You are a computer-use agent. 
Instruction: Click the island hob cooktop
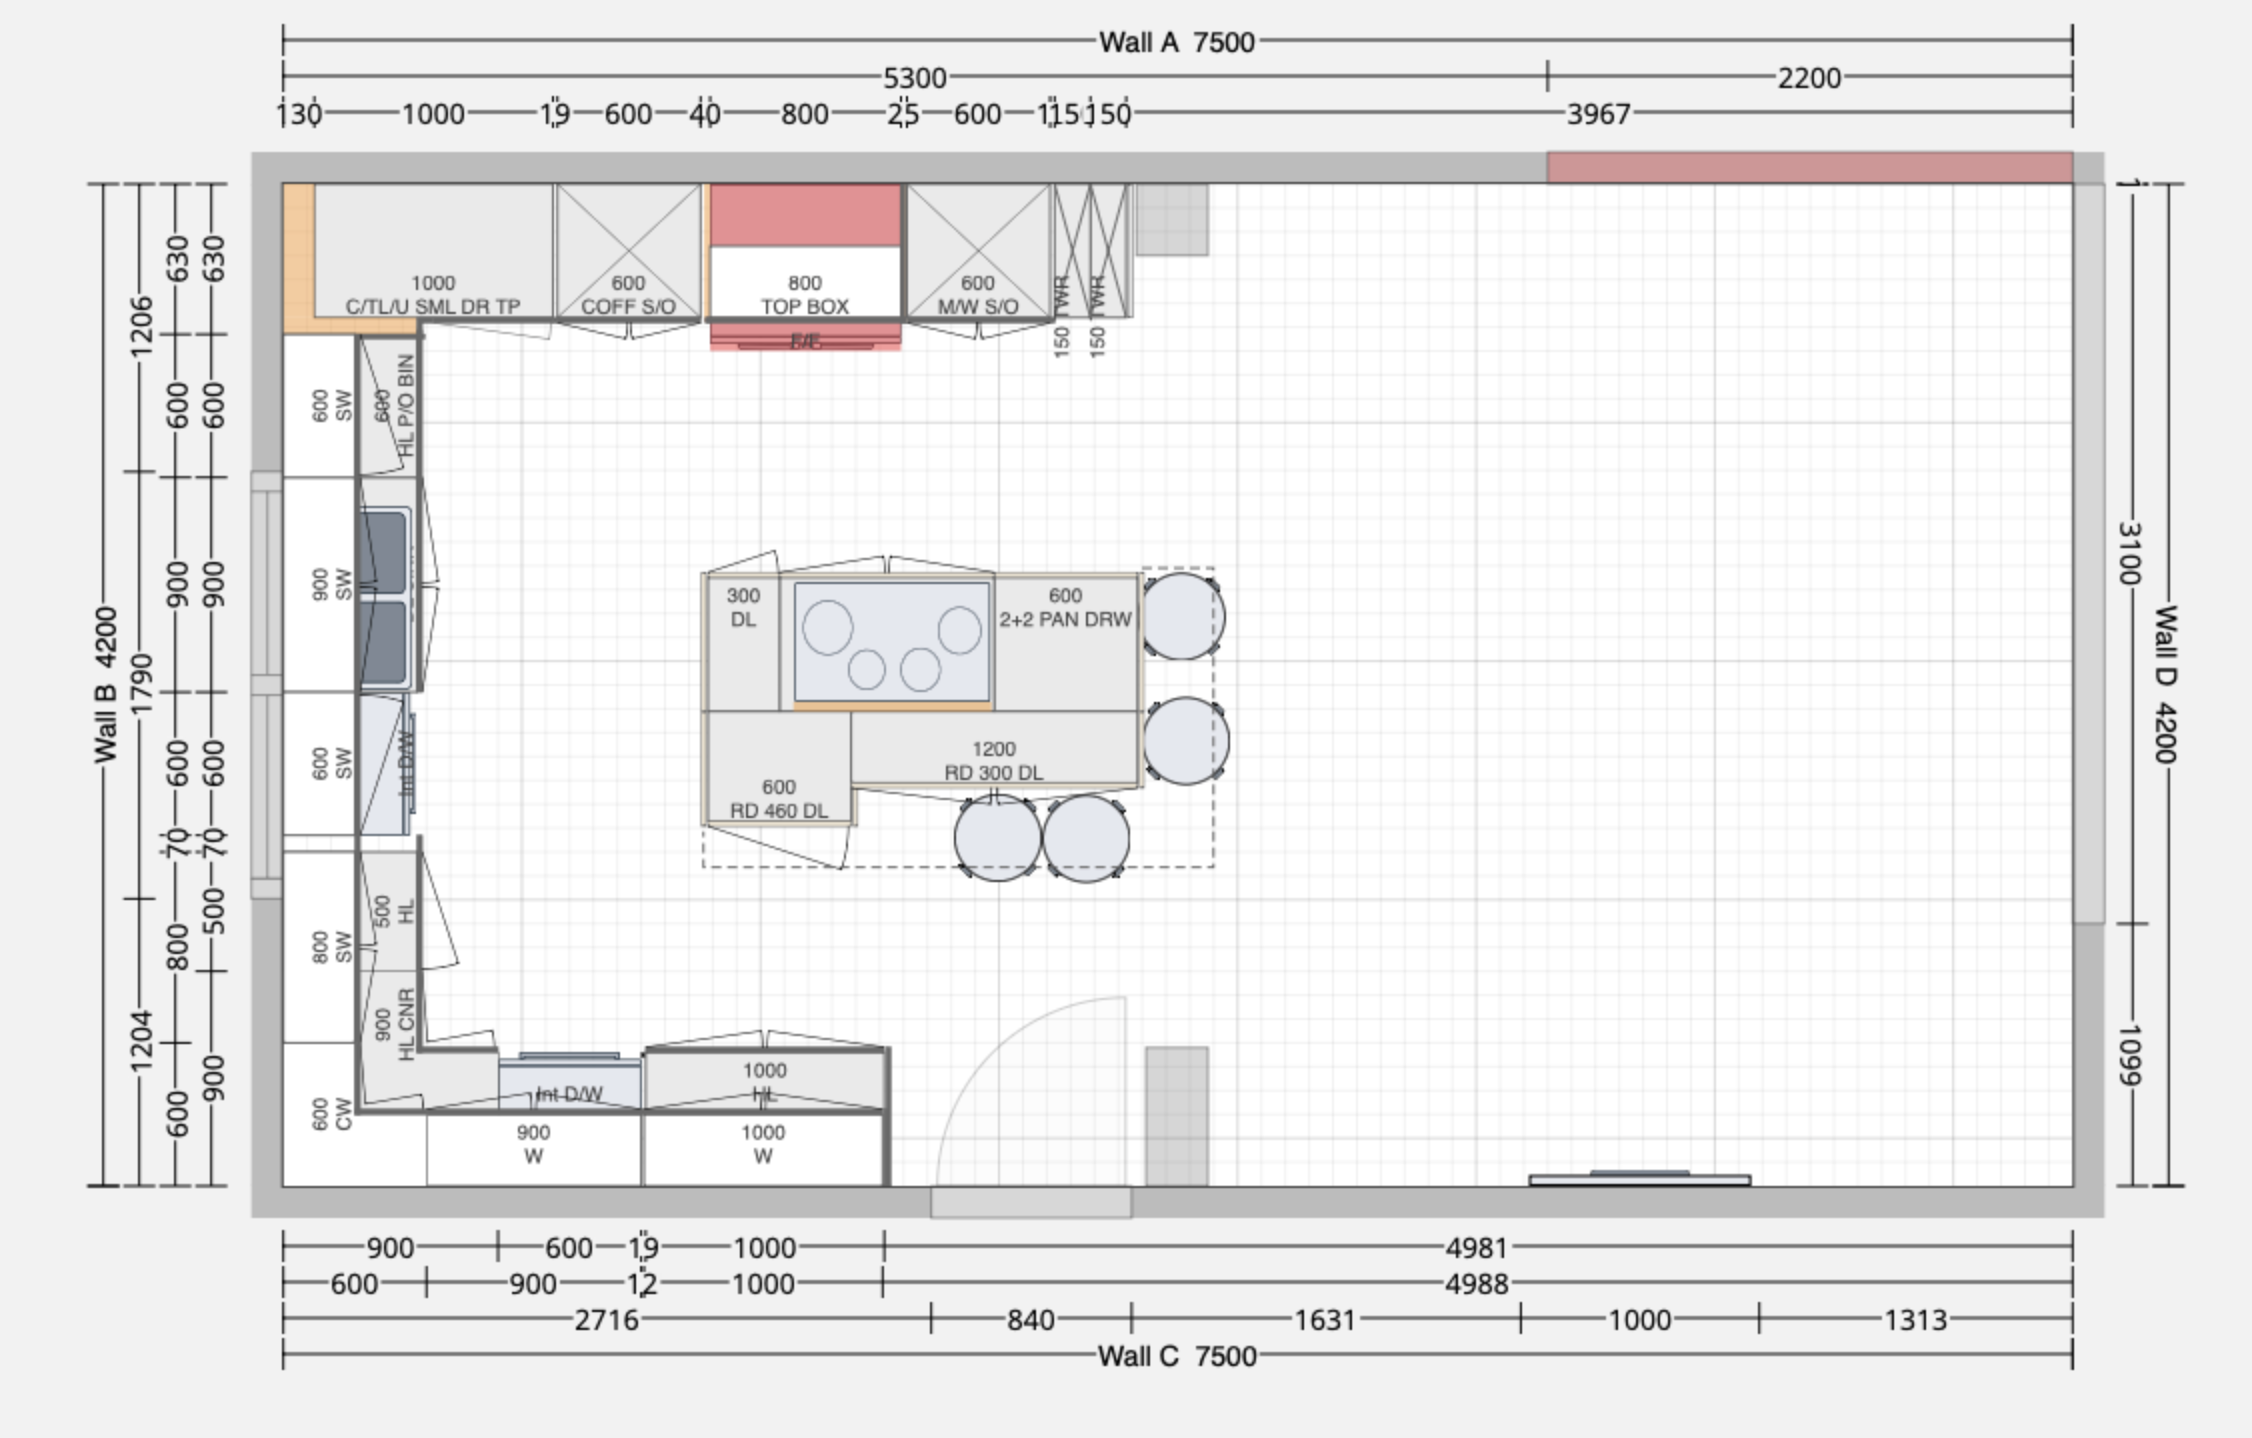pyautogui.click(x=892, y=642)
